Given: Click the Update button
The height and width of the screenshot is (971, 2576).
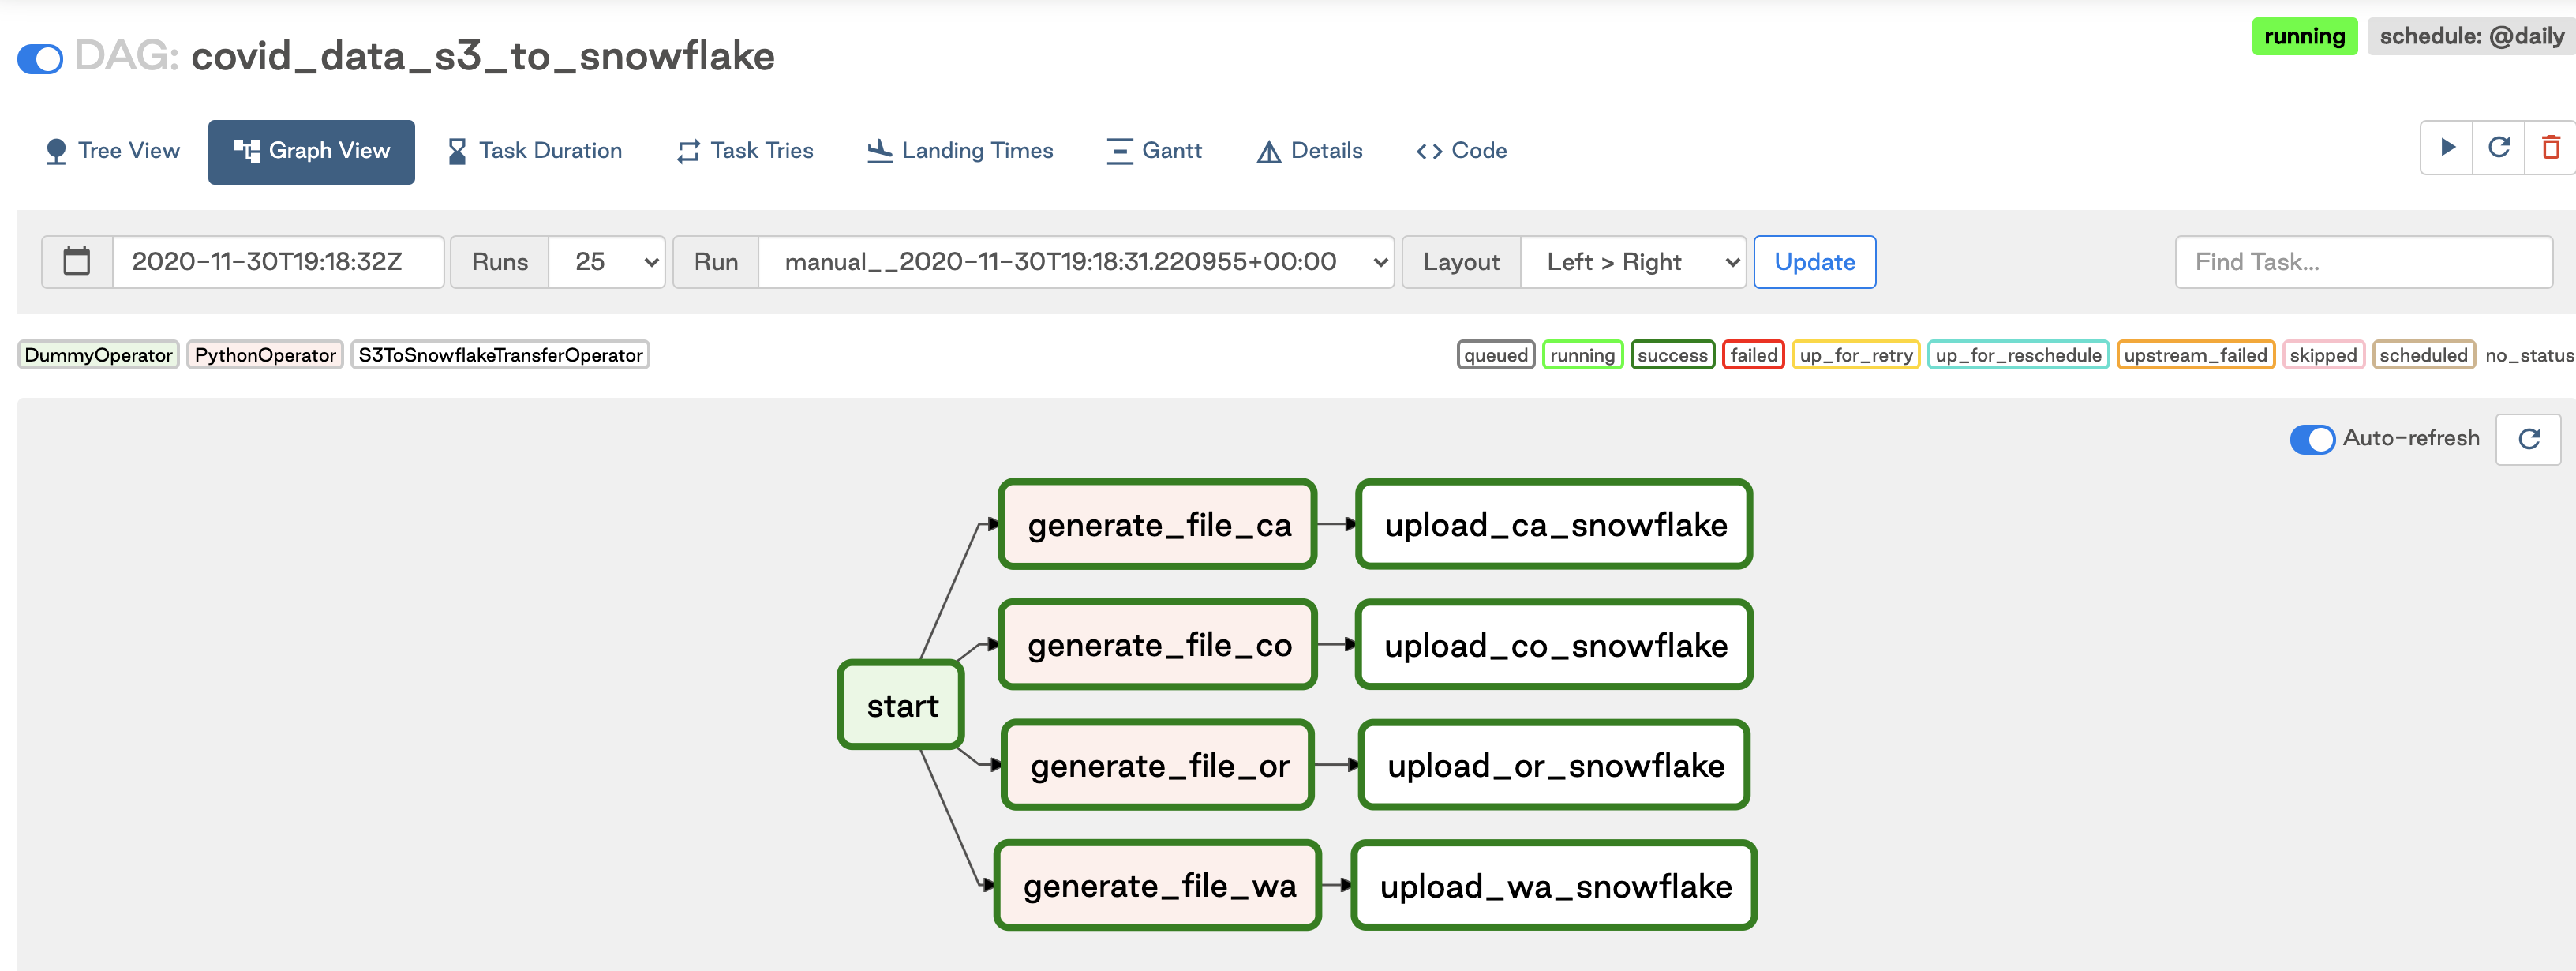Looking at the screenshot, I should 1814,262.
